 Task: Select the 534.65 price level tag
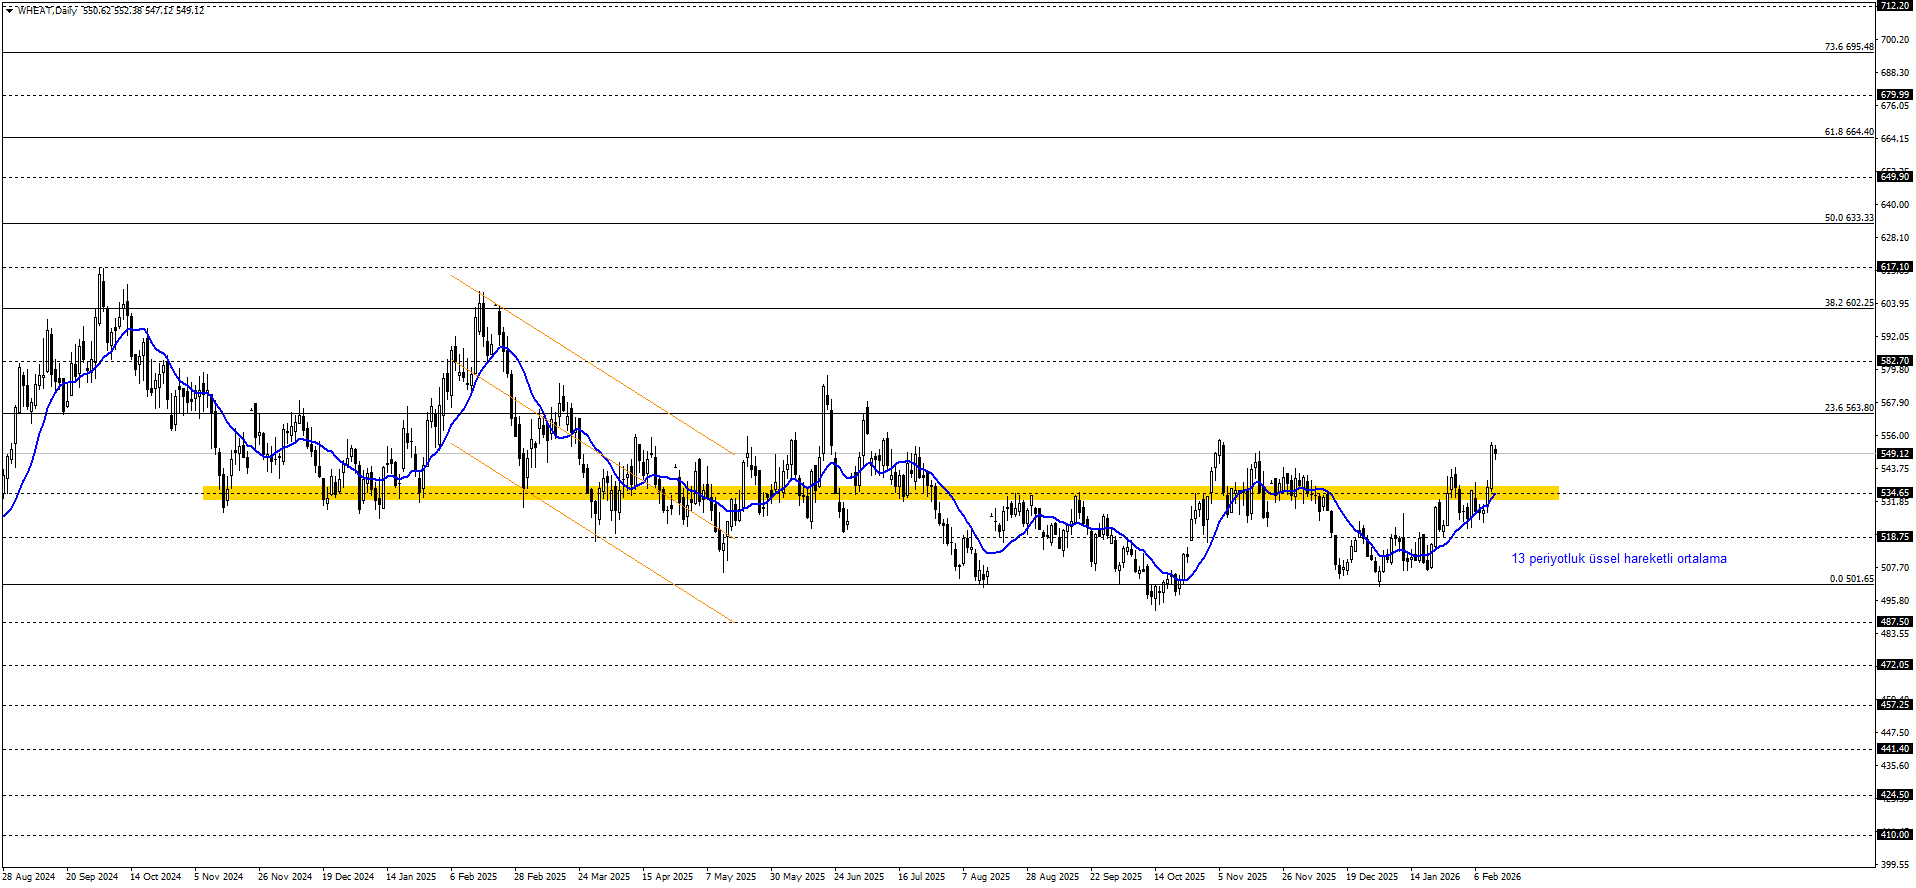[1895, 493]
